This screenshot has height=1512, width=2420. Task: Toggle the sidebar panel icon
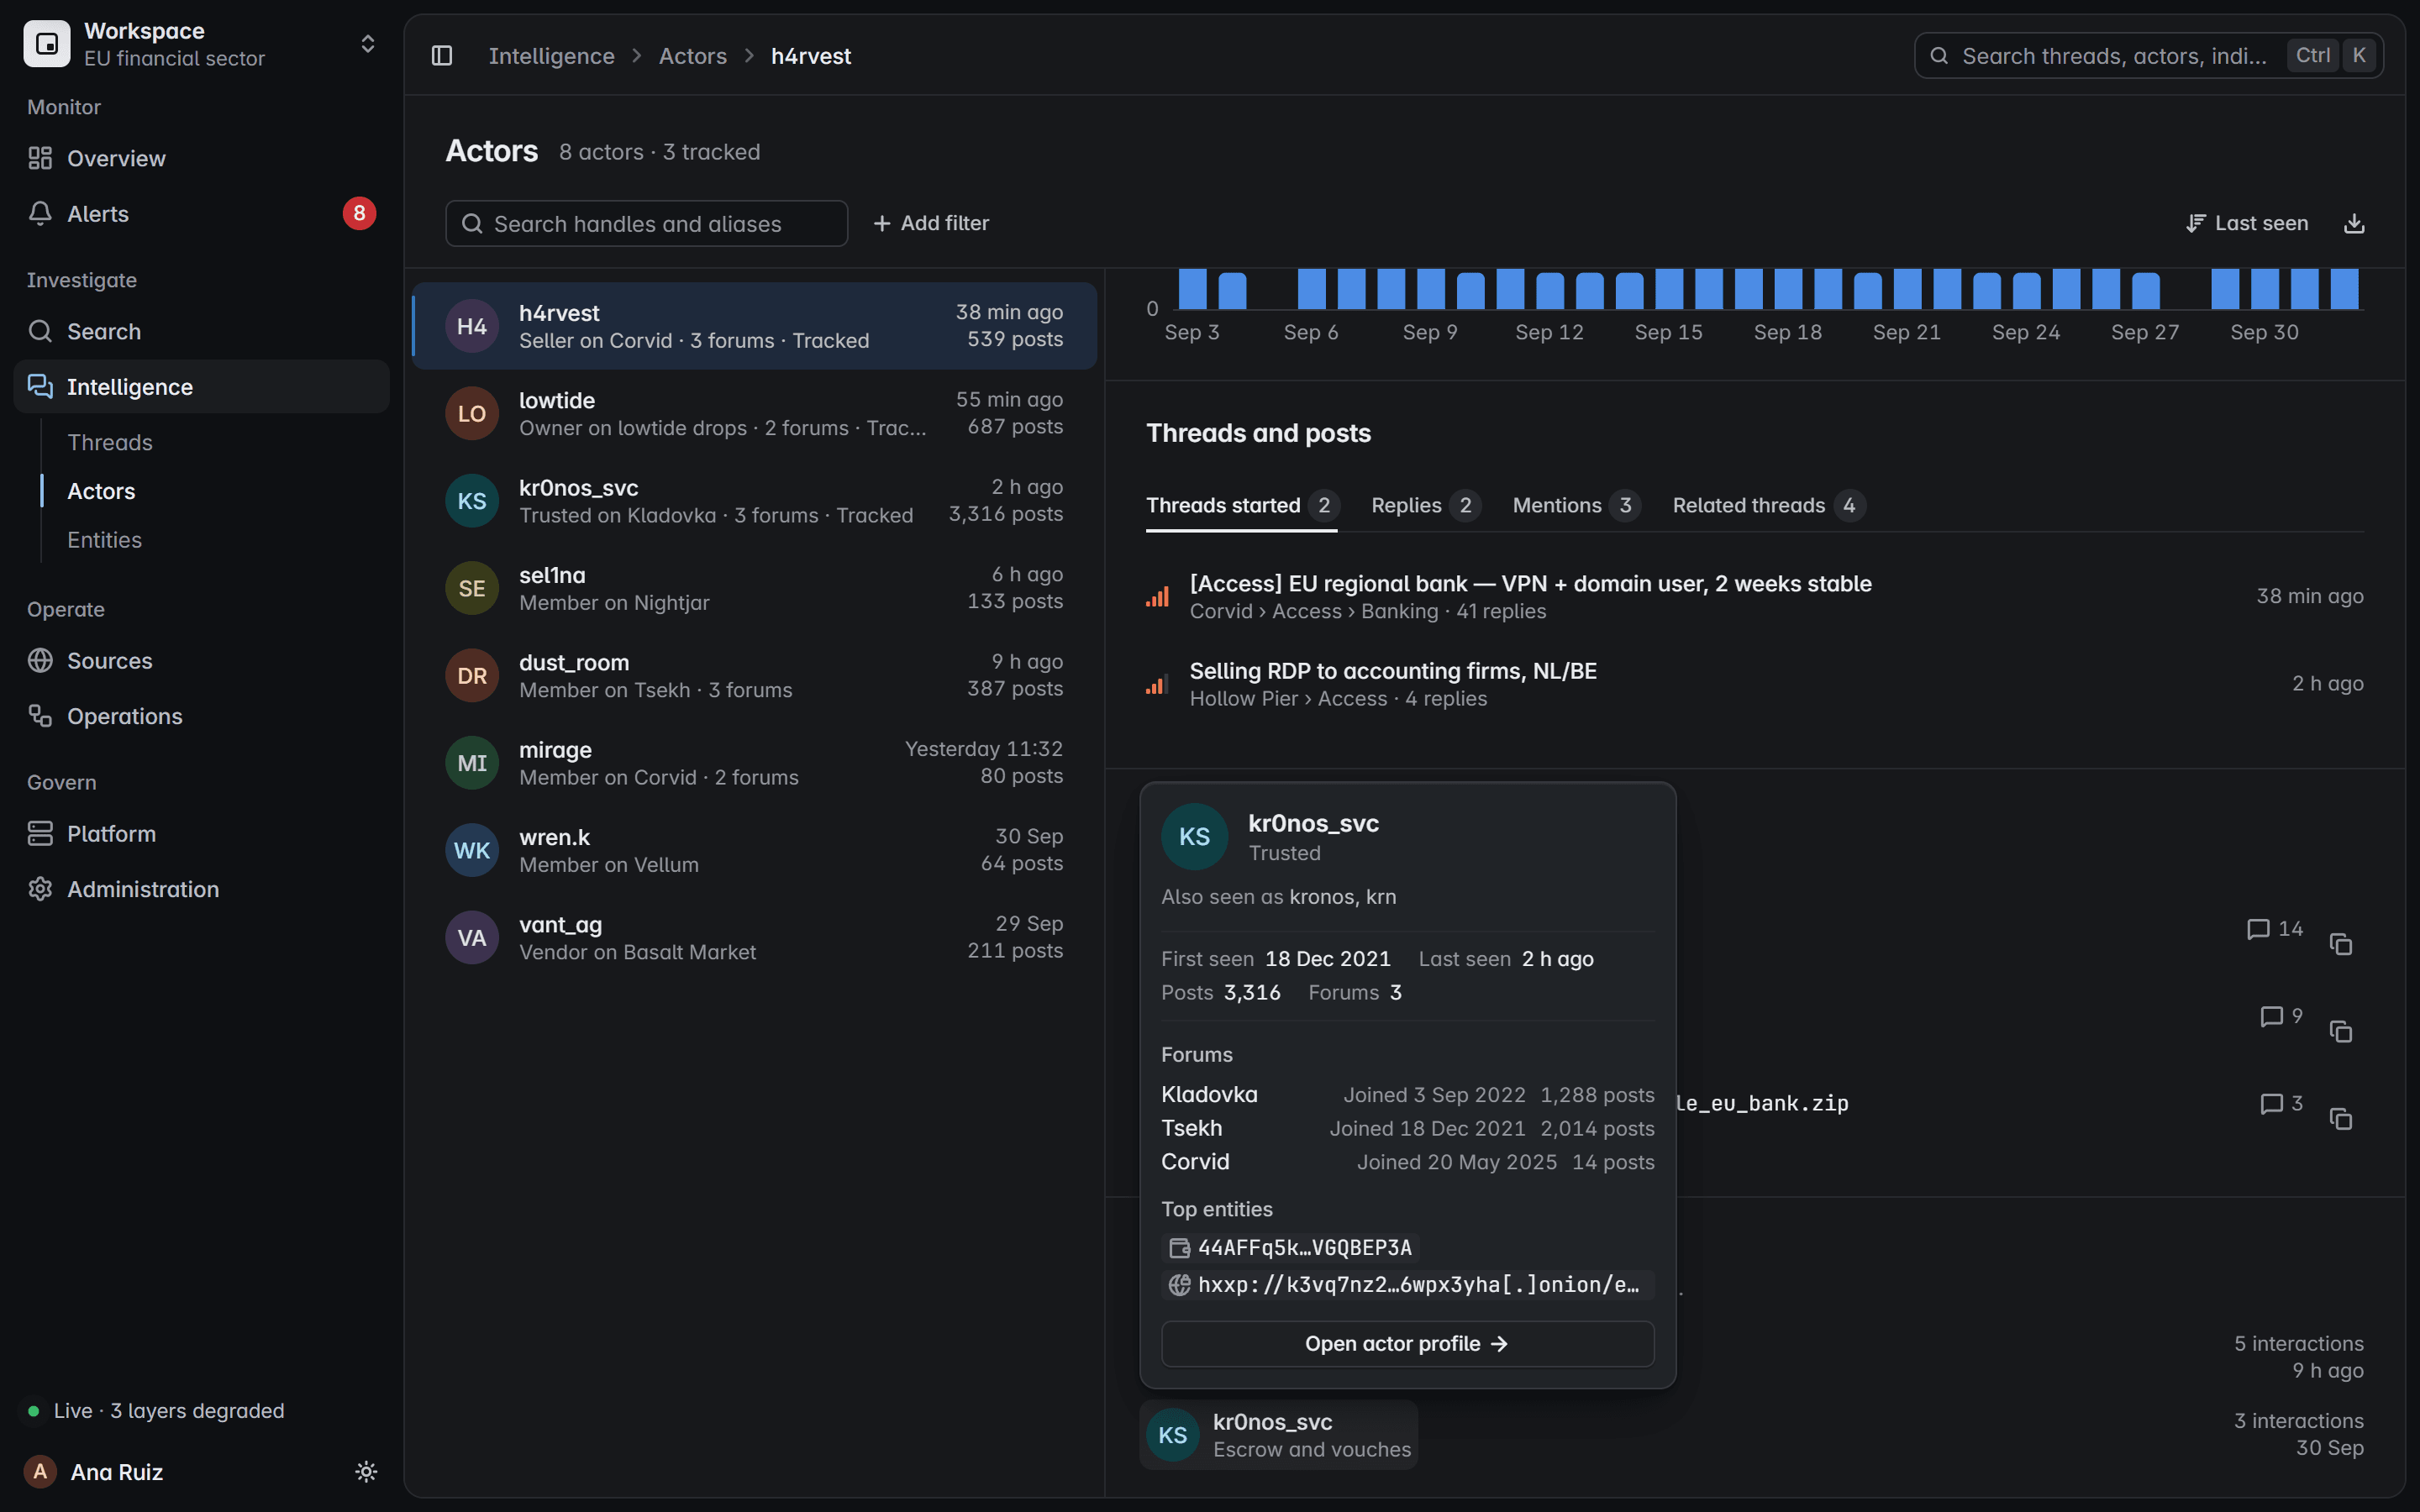[442, 56]
